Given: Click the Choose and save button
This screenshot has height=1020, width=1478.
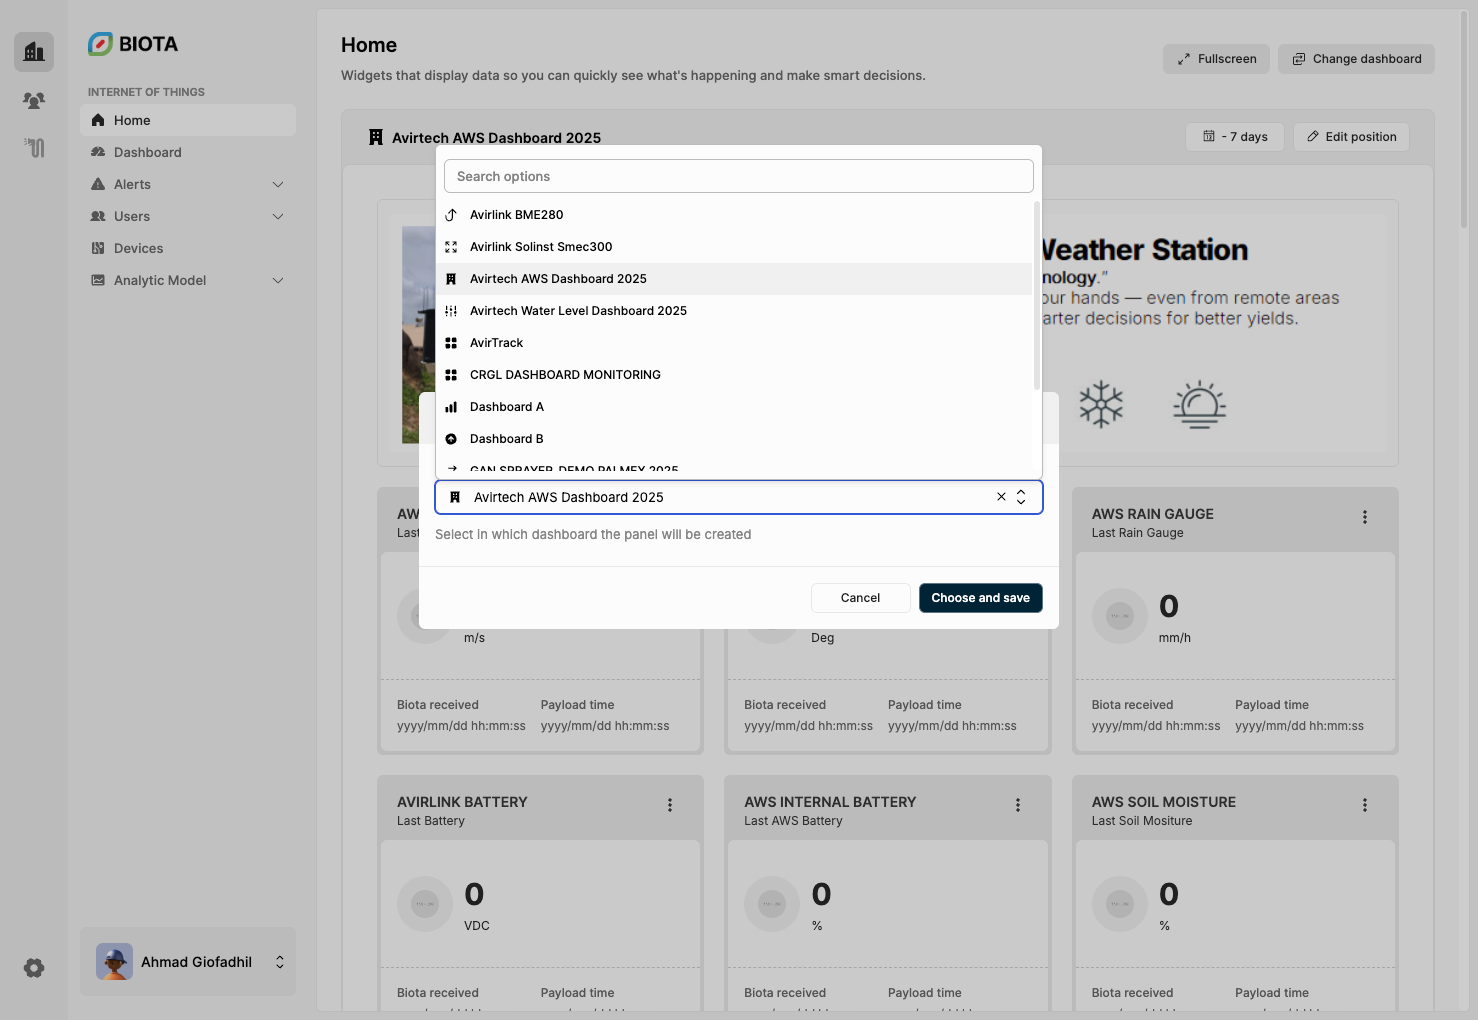Looking at the screenshot, I should (x=980, y=598).
